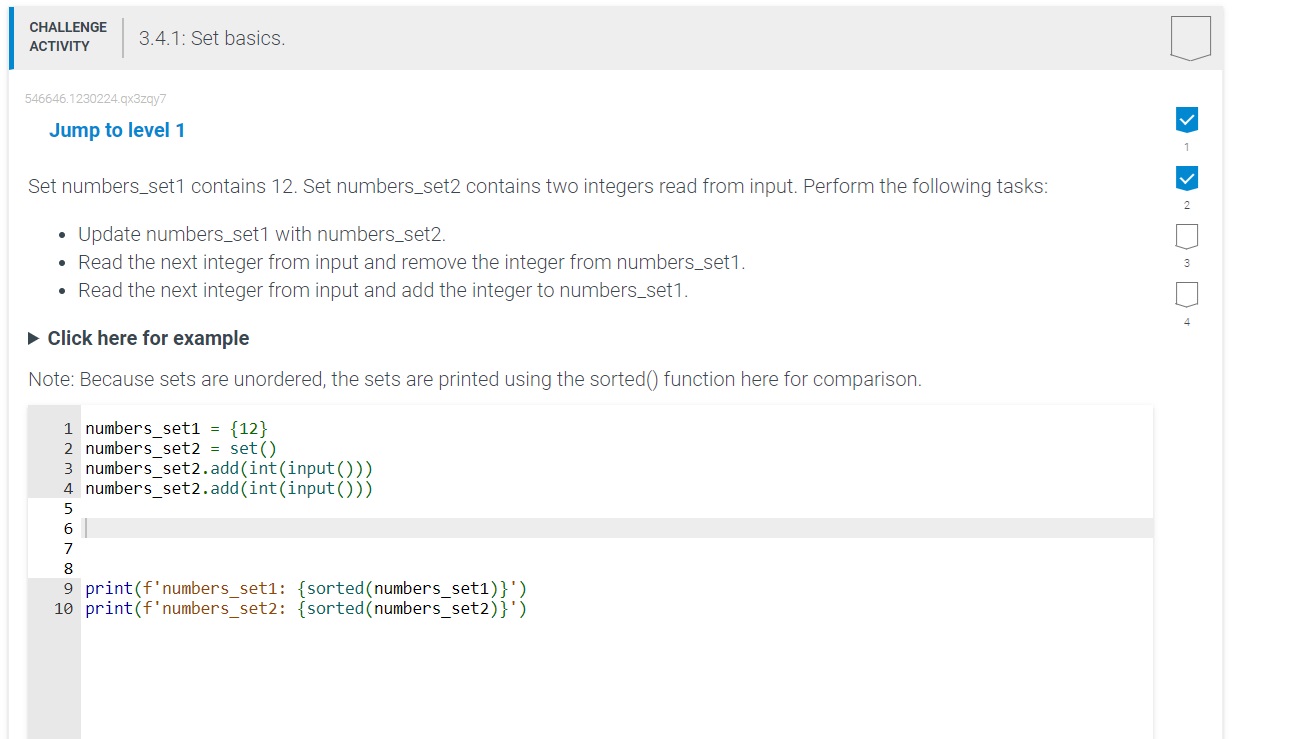Select completed level 2 checkmark
Screen dimensions: 1296x739
1186,178
